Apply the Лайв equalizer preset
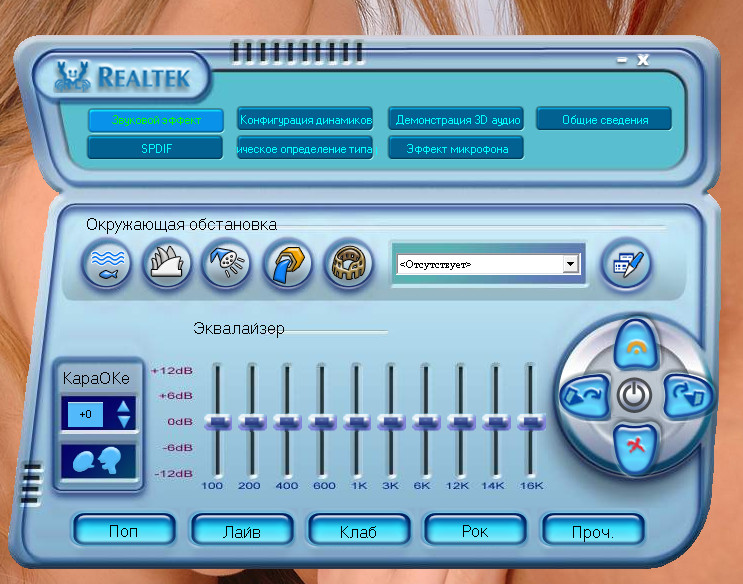This screenshot has width=743, height=584. pos(242,530)
